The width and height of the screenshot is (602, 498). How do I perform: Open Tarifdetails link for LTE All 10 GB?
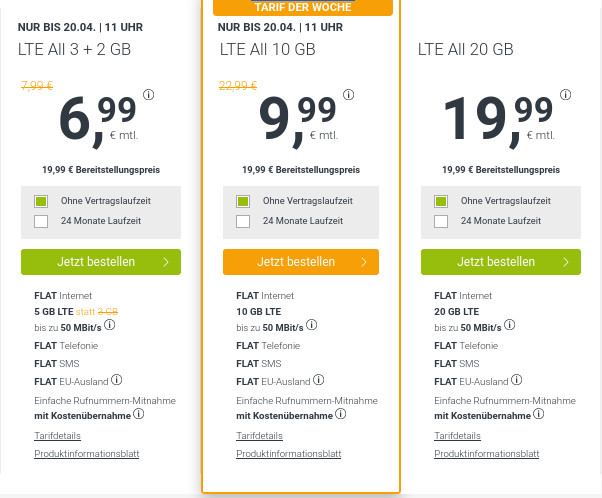coord(259,436)
